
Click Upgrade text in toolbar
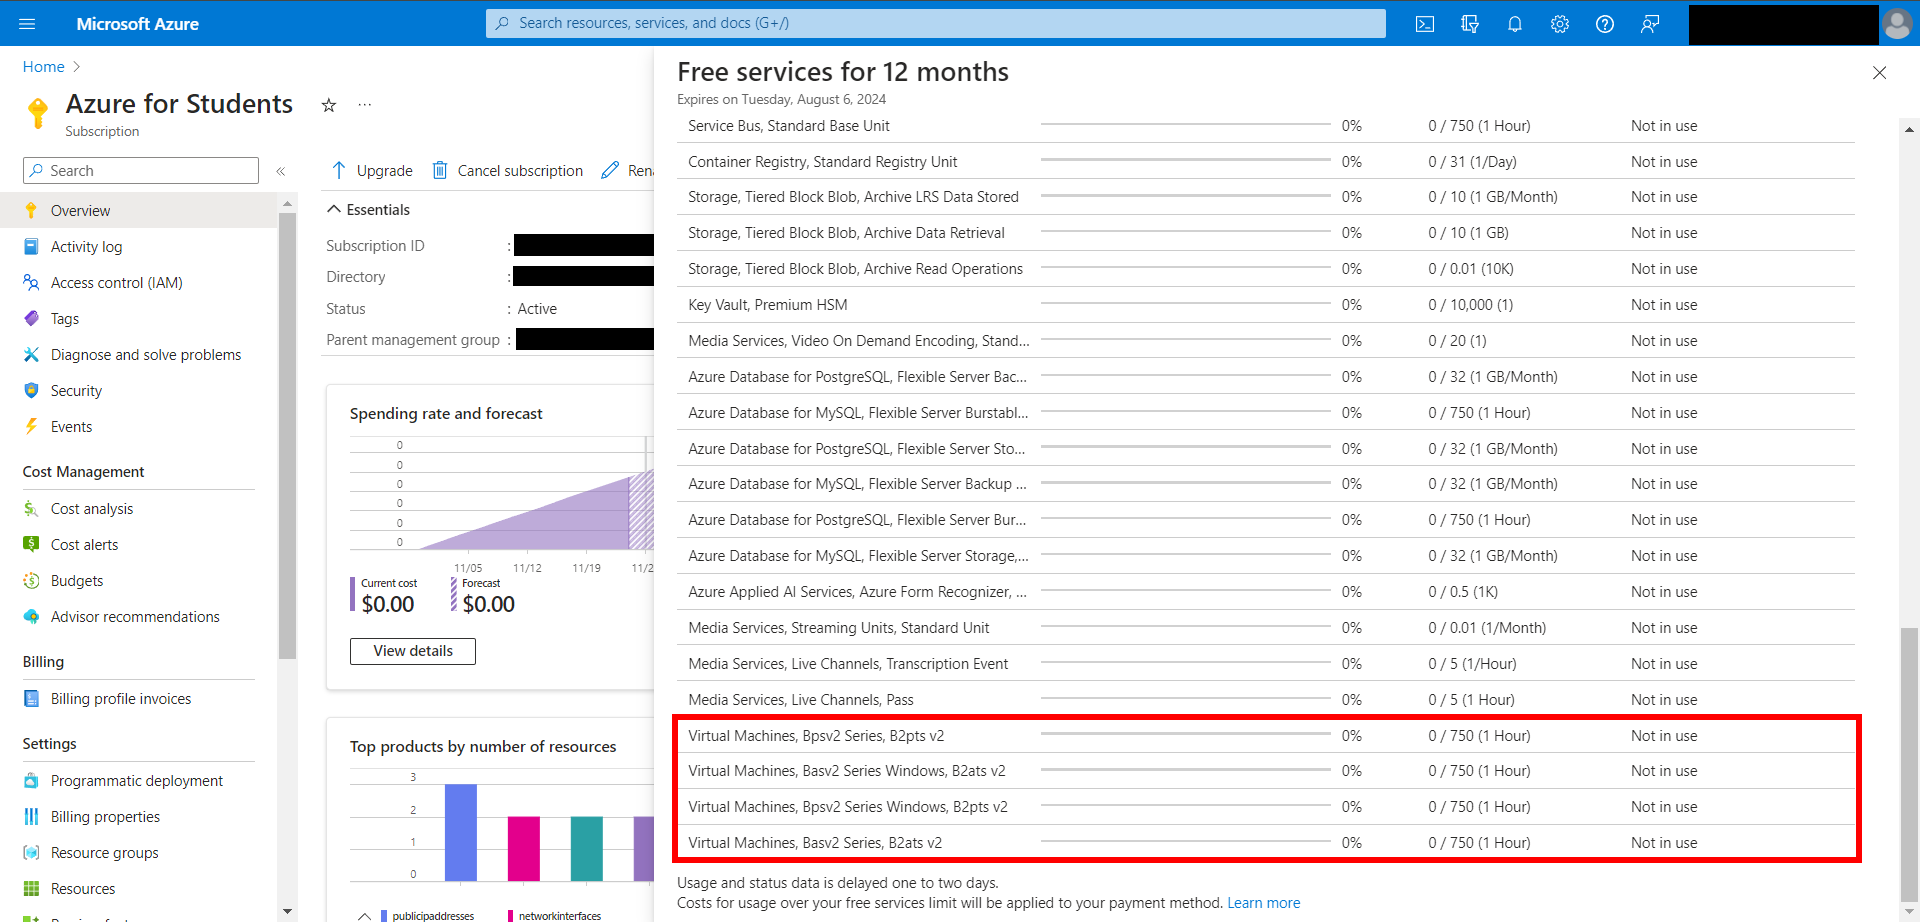385,171
